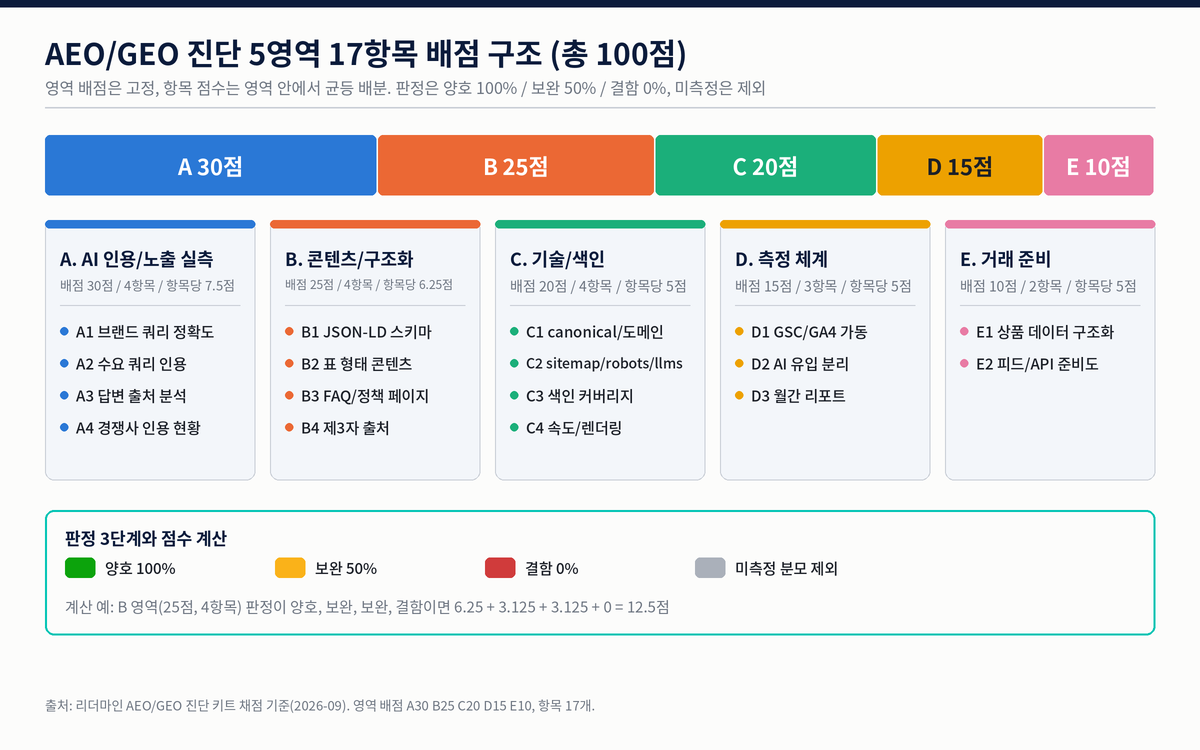The image size is (1200, 750).
Task: Select the D. 측정 체계 heading
Action: (781, 260)
